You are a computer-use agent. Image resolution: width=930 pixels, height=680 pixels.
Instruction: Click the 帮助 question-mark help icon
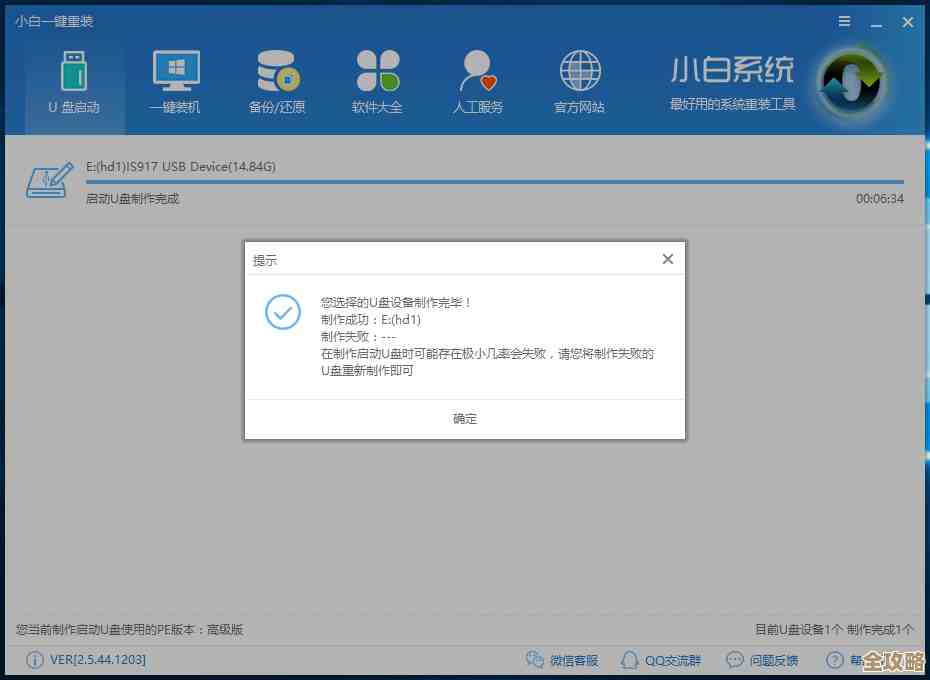point(834,660)
